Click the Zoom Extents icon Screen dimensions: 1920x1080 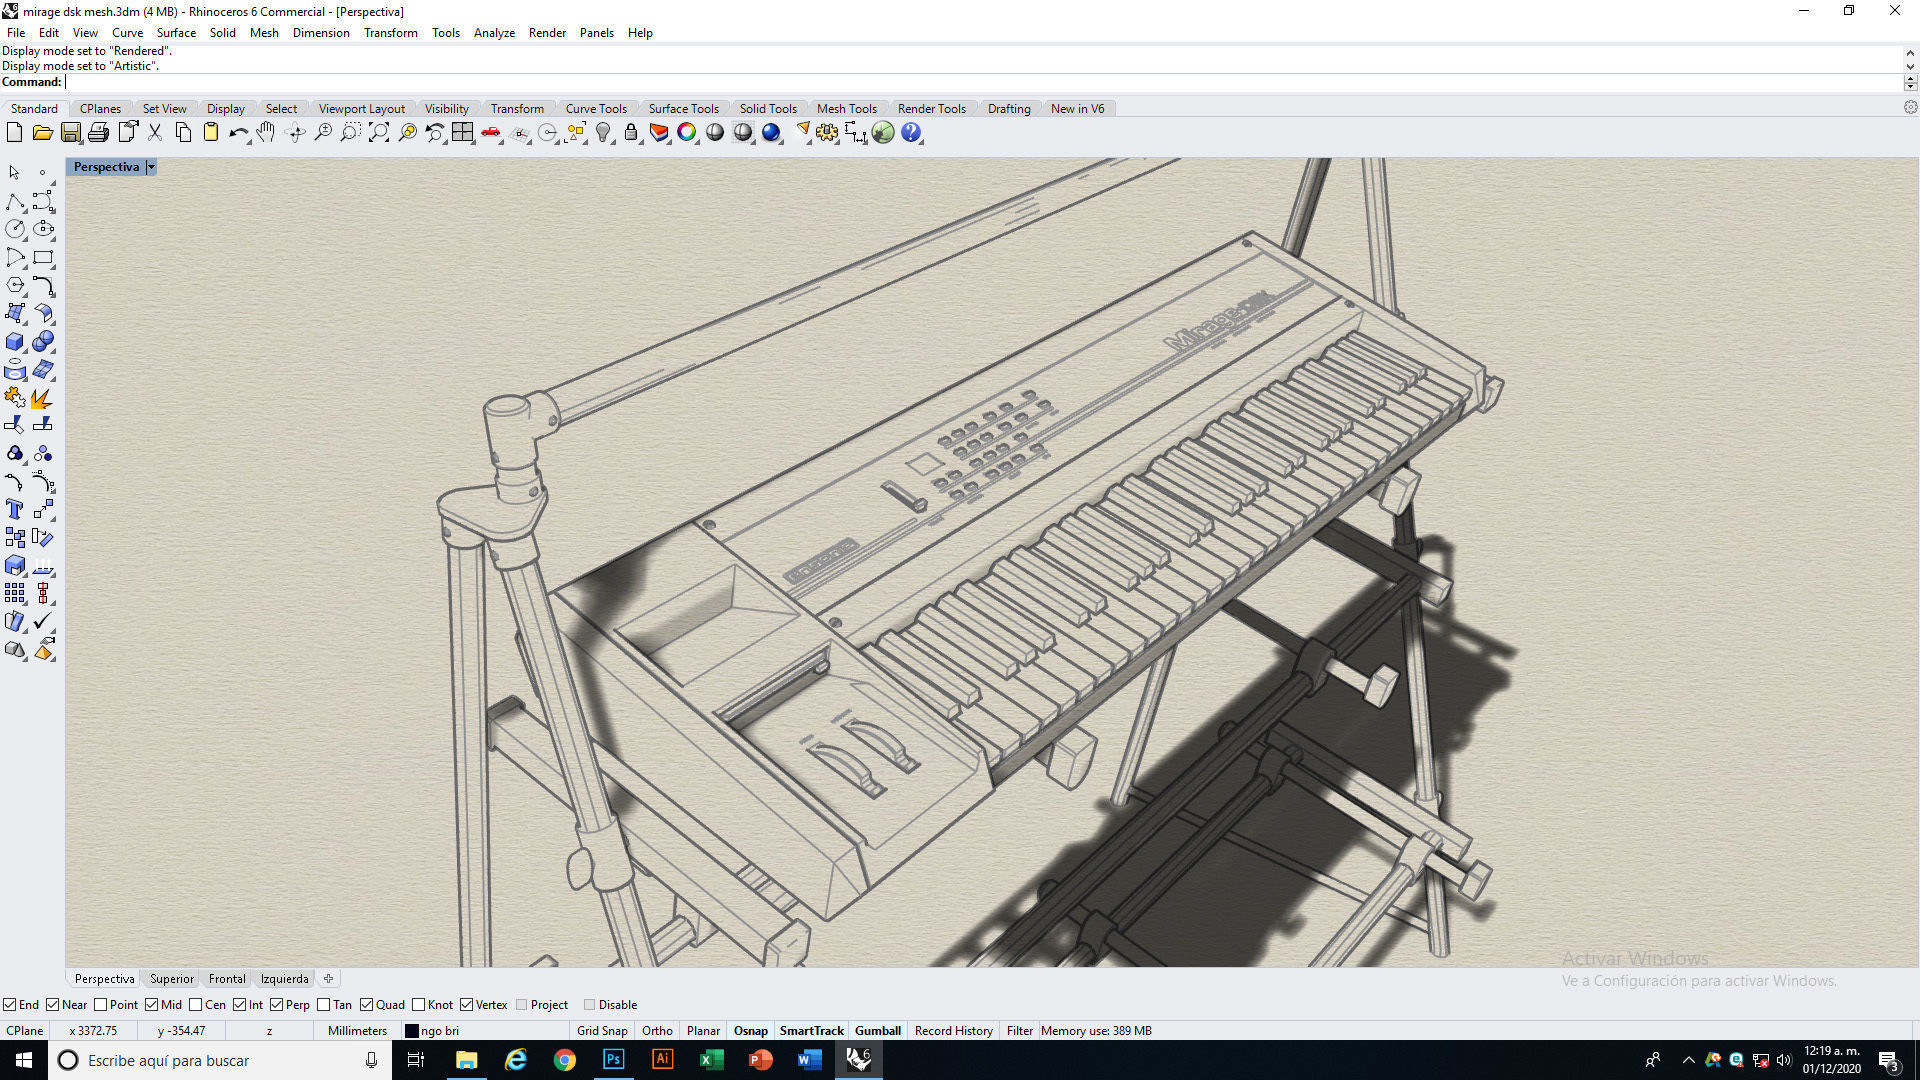pyautogui.click(x=379, y=133)
